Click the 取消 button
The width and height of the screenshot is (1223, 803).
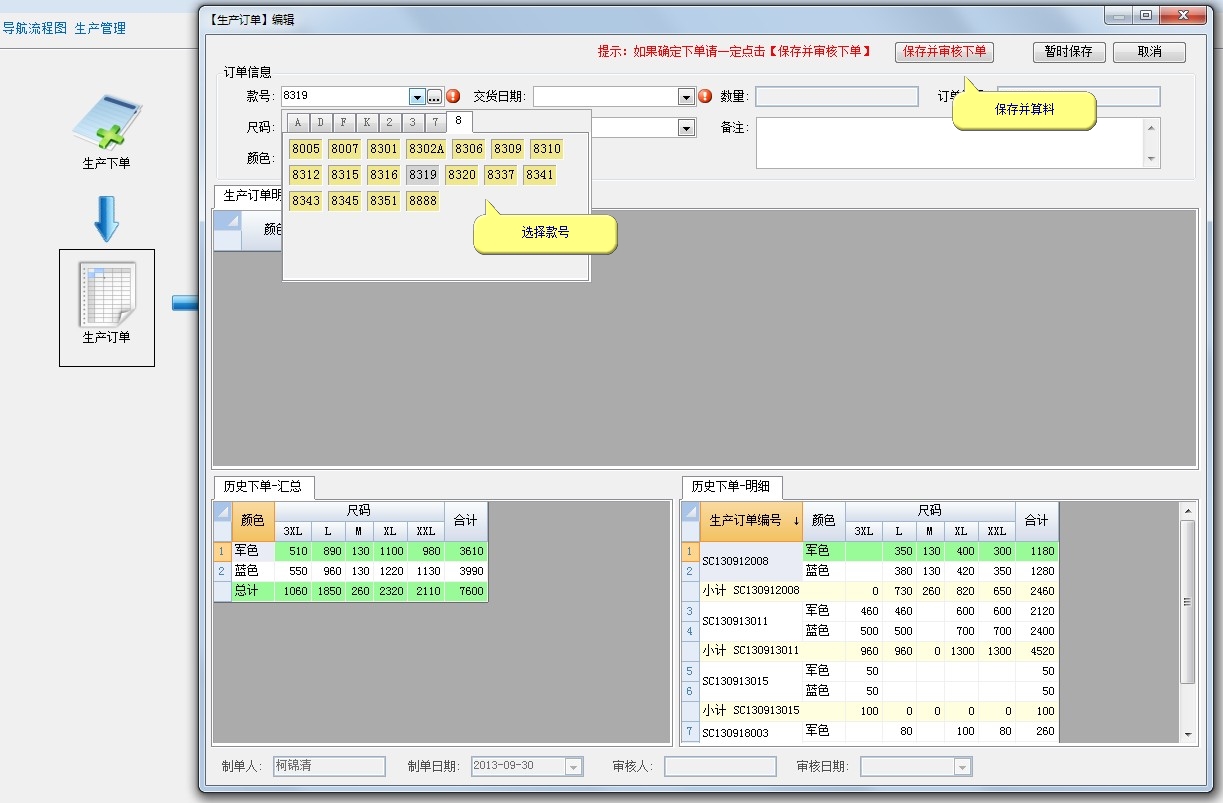pyautogui.click(x=1149, y=52)
